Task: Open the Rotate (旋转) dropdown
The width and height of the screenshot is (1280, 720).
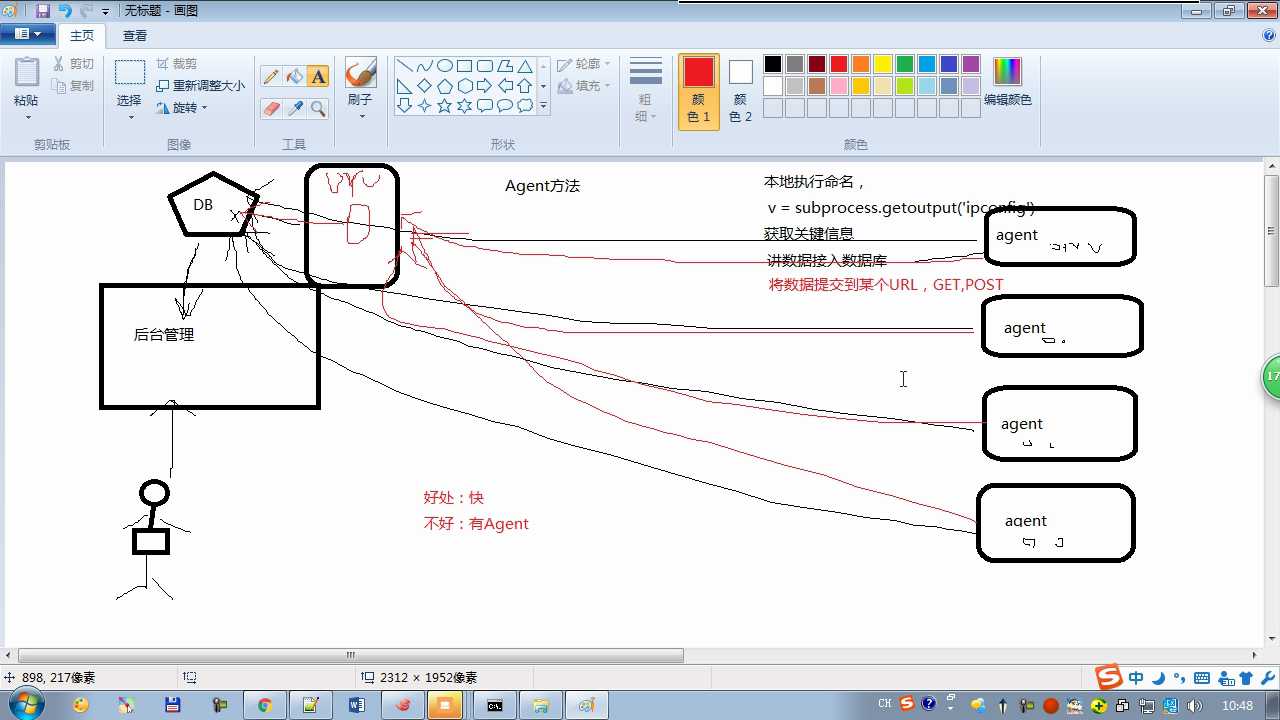Action: [182, 108]
